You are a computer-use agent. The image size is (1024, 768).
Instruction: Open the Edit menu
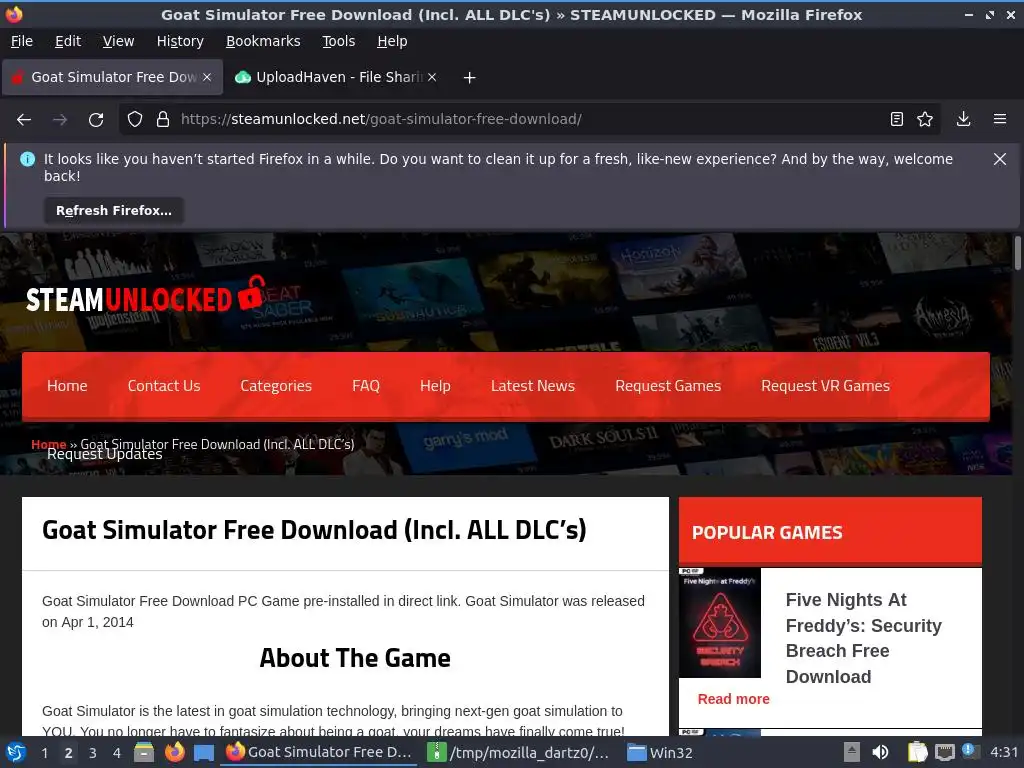(x=68, y=41)
